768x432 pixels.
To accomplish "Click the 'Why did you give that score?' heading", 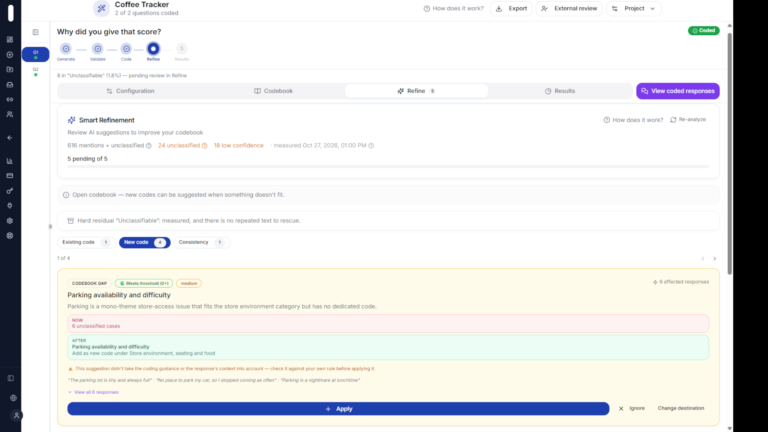I will pyautogui.click(x=109, y=32).
